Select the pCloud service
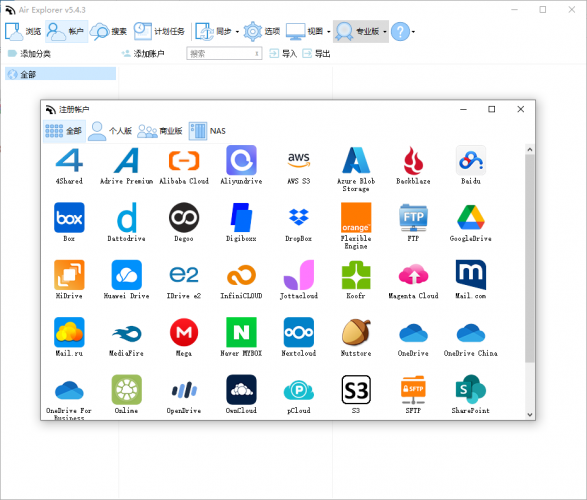This screenshot has height=500, width=587. click(x=299, y=390)
